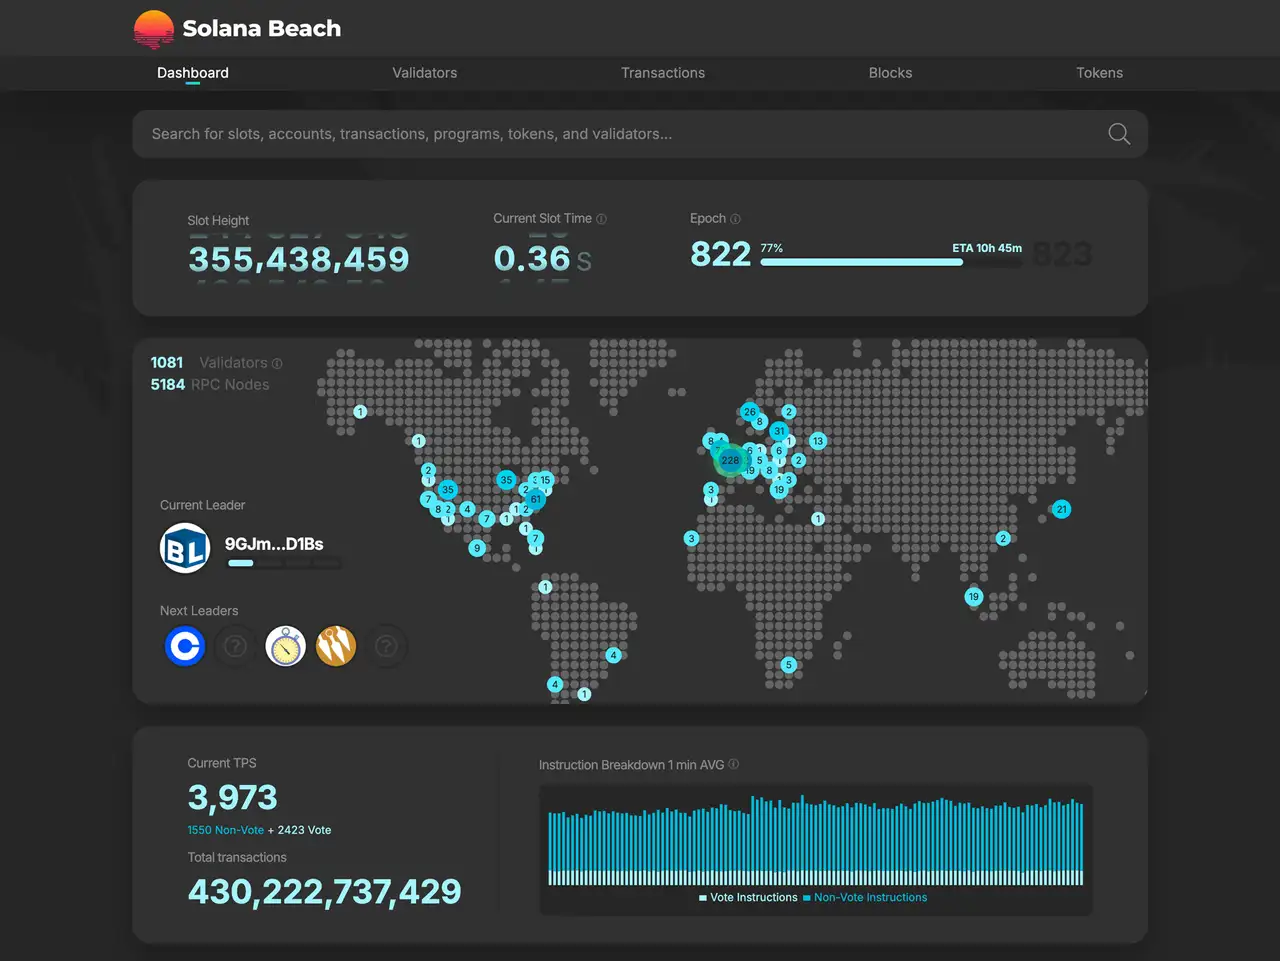
Task: Open the Validators tab
Action: pyautogui.click(x=424, y=73)
